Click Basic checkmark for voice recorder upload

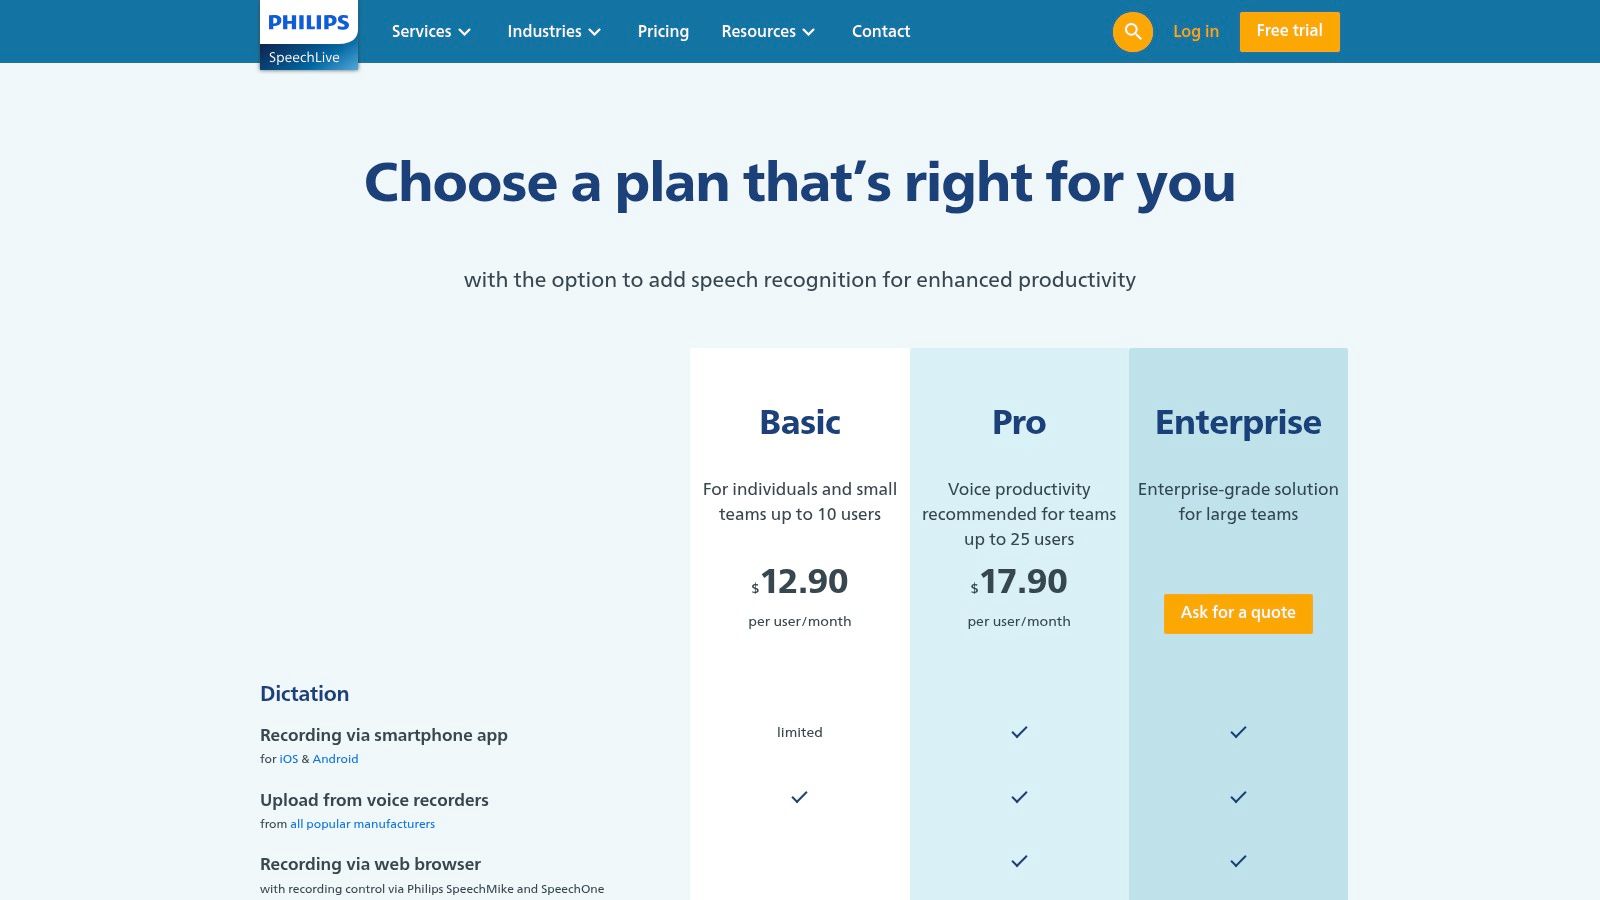pos(799,797)
